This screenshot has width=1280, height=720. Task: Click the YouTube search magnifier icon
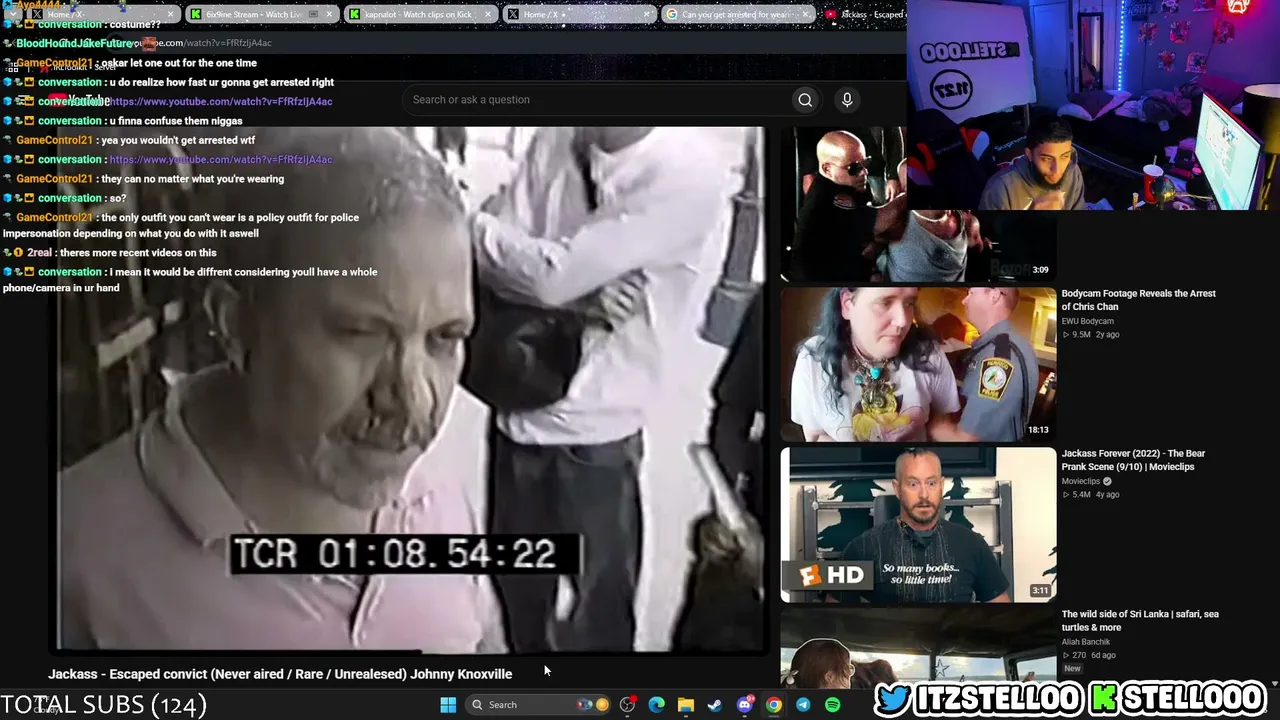click(805, 100)
